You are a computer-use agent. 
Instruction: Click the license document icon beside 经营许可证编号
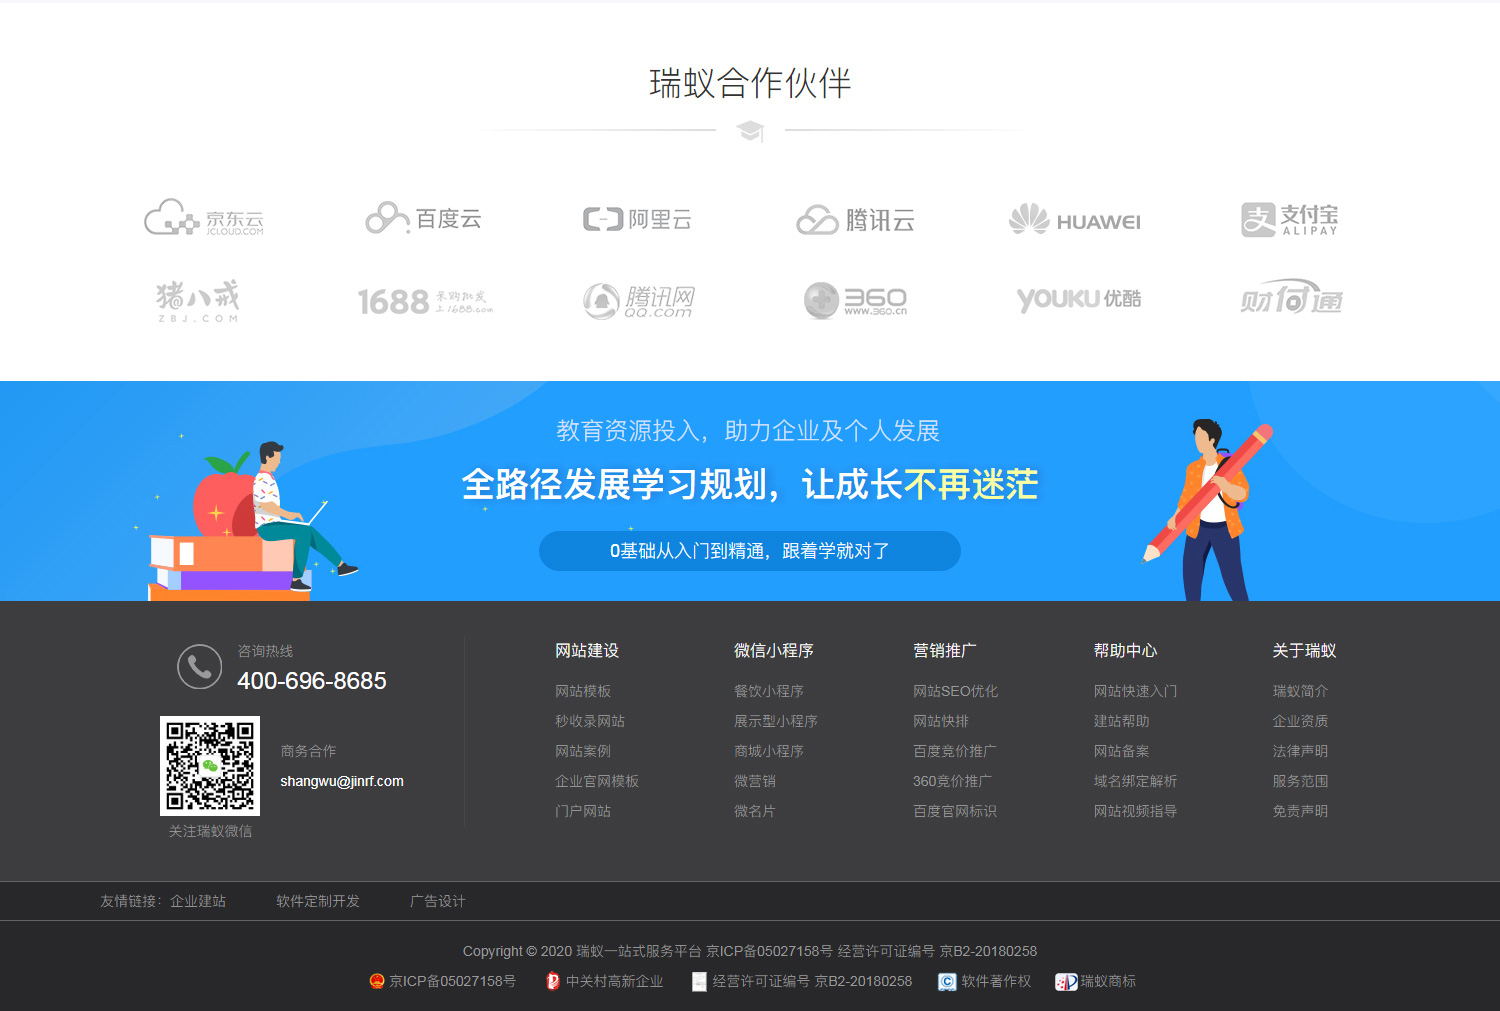pyautogui.click(x=699, y=982)
